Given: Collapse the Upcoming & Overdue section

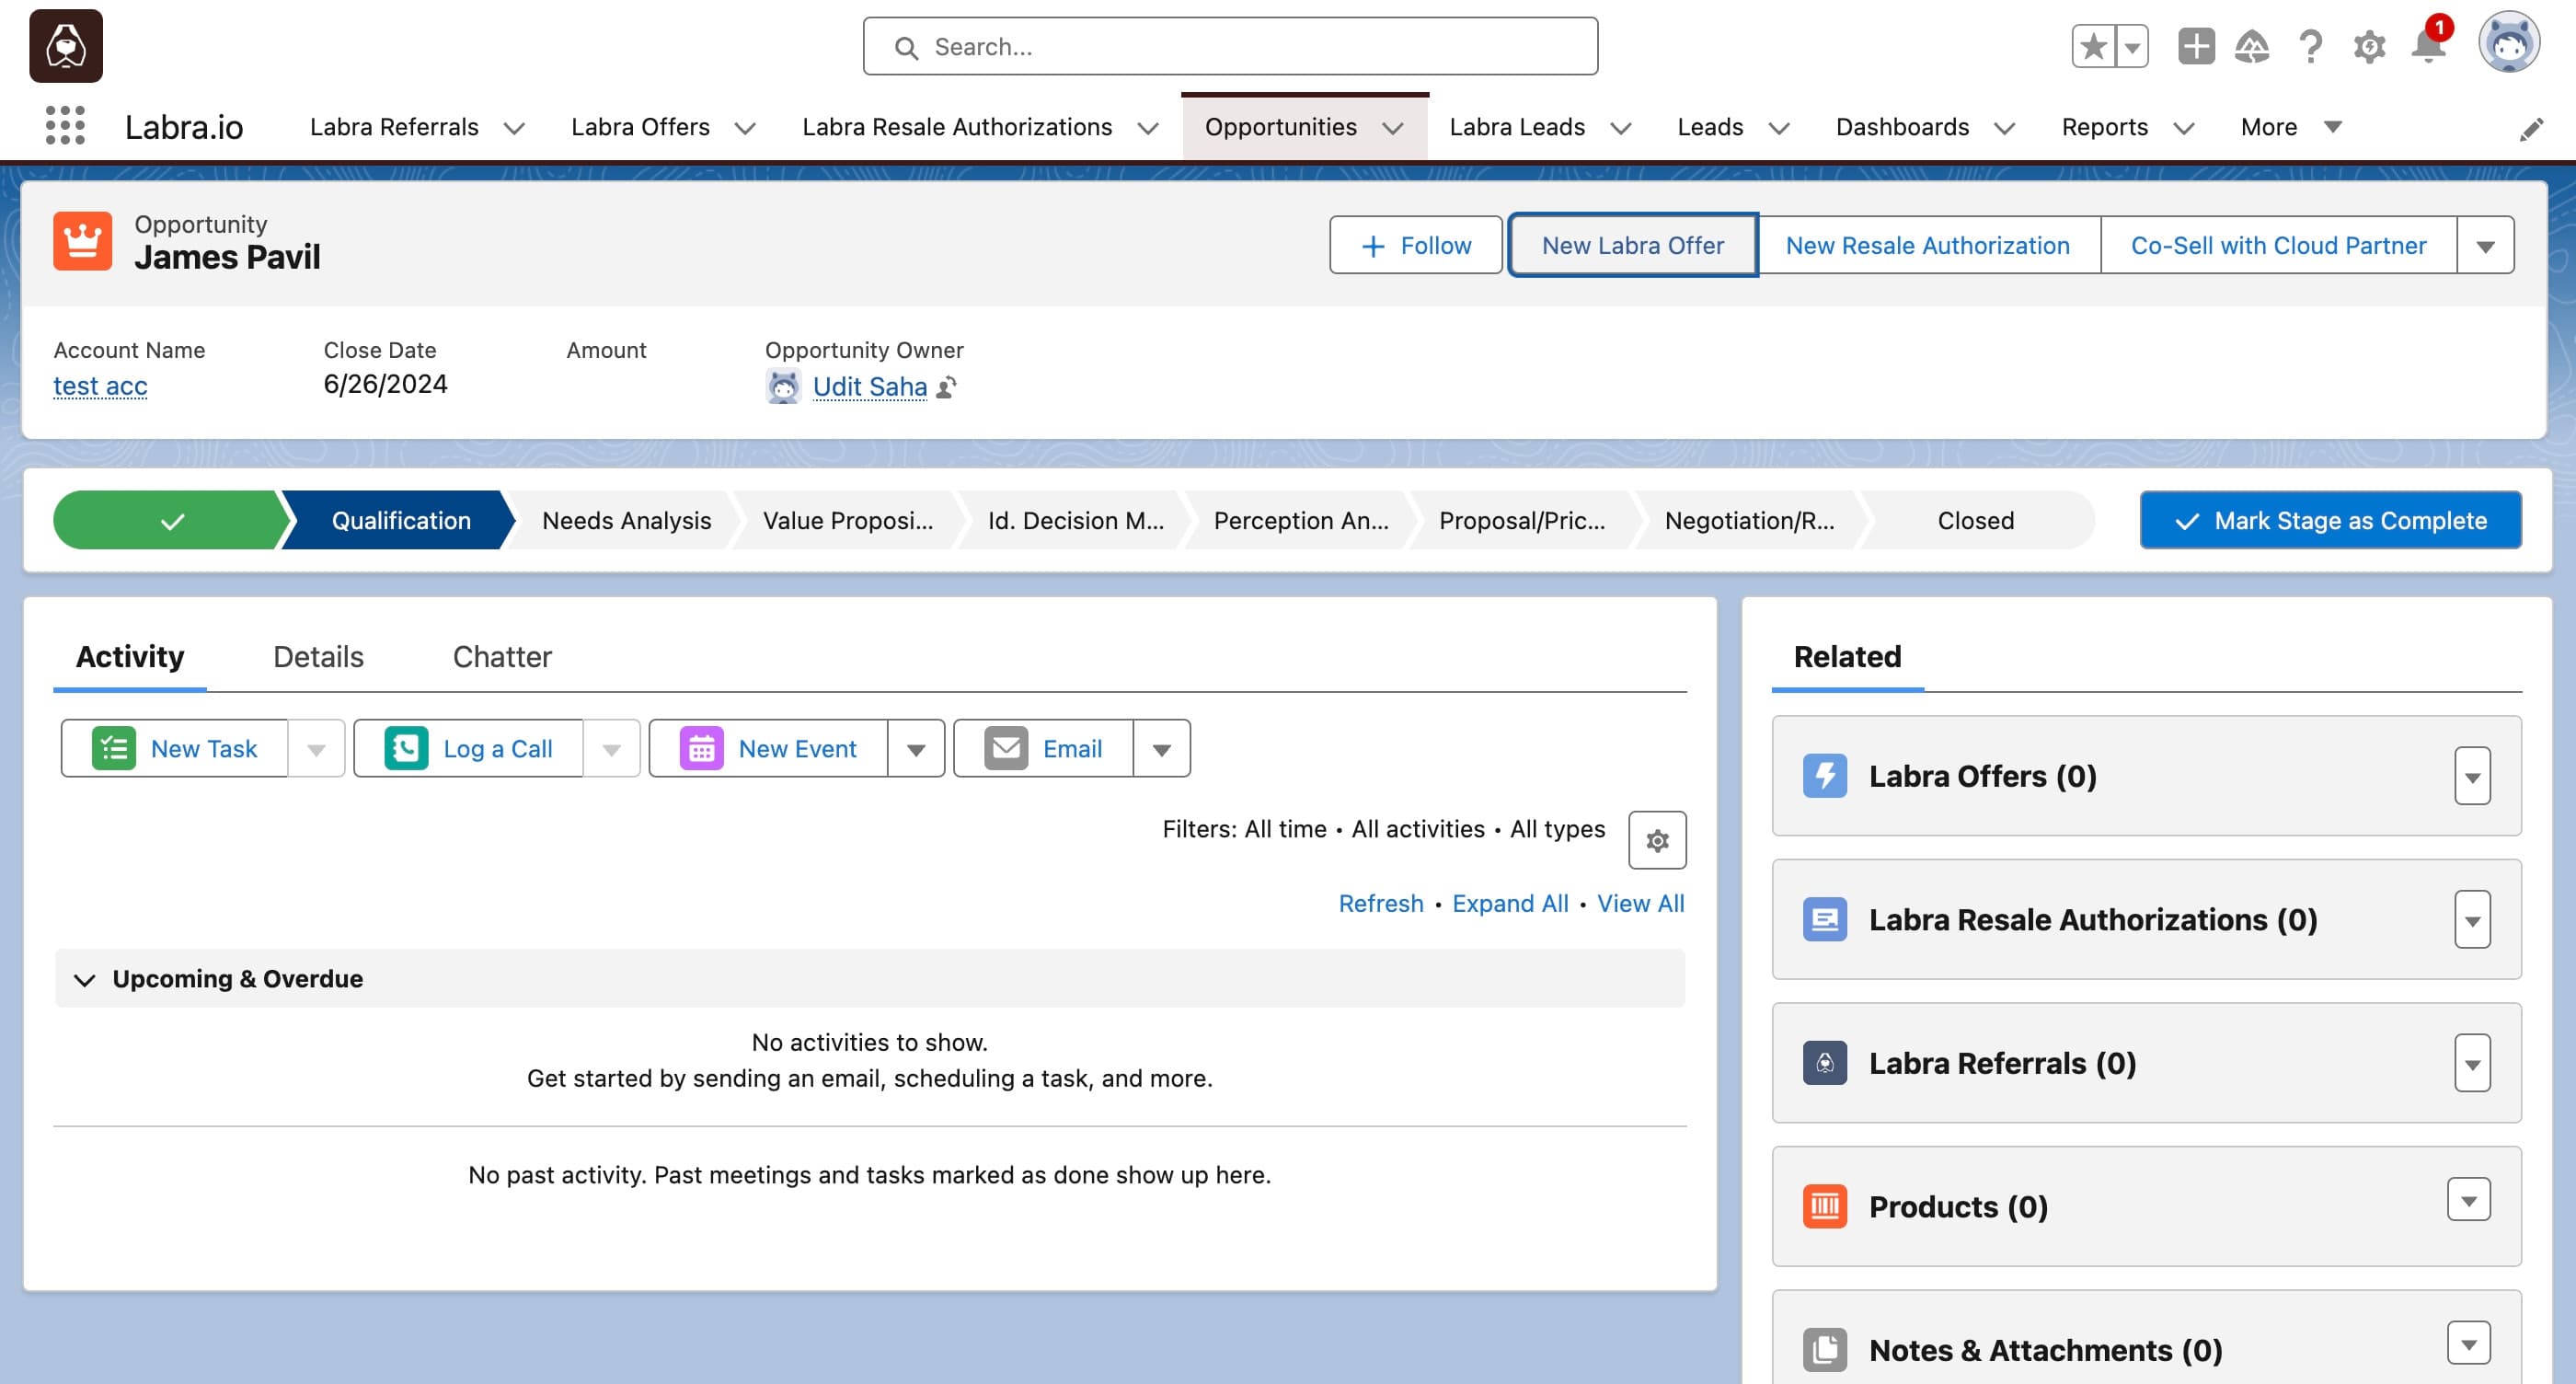Looking at the screenshot, I should [85, 979].
